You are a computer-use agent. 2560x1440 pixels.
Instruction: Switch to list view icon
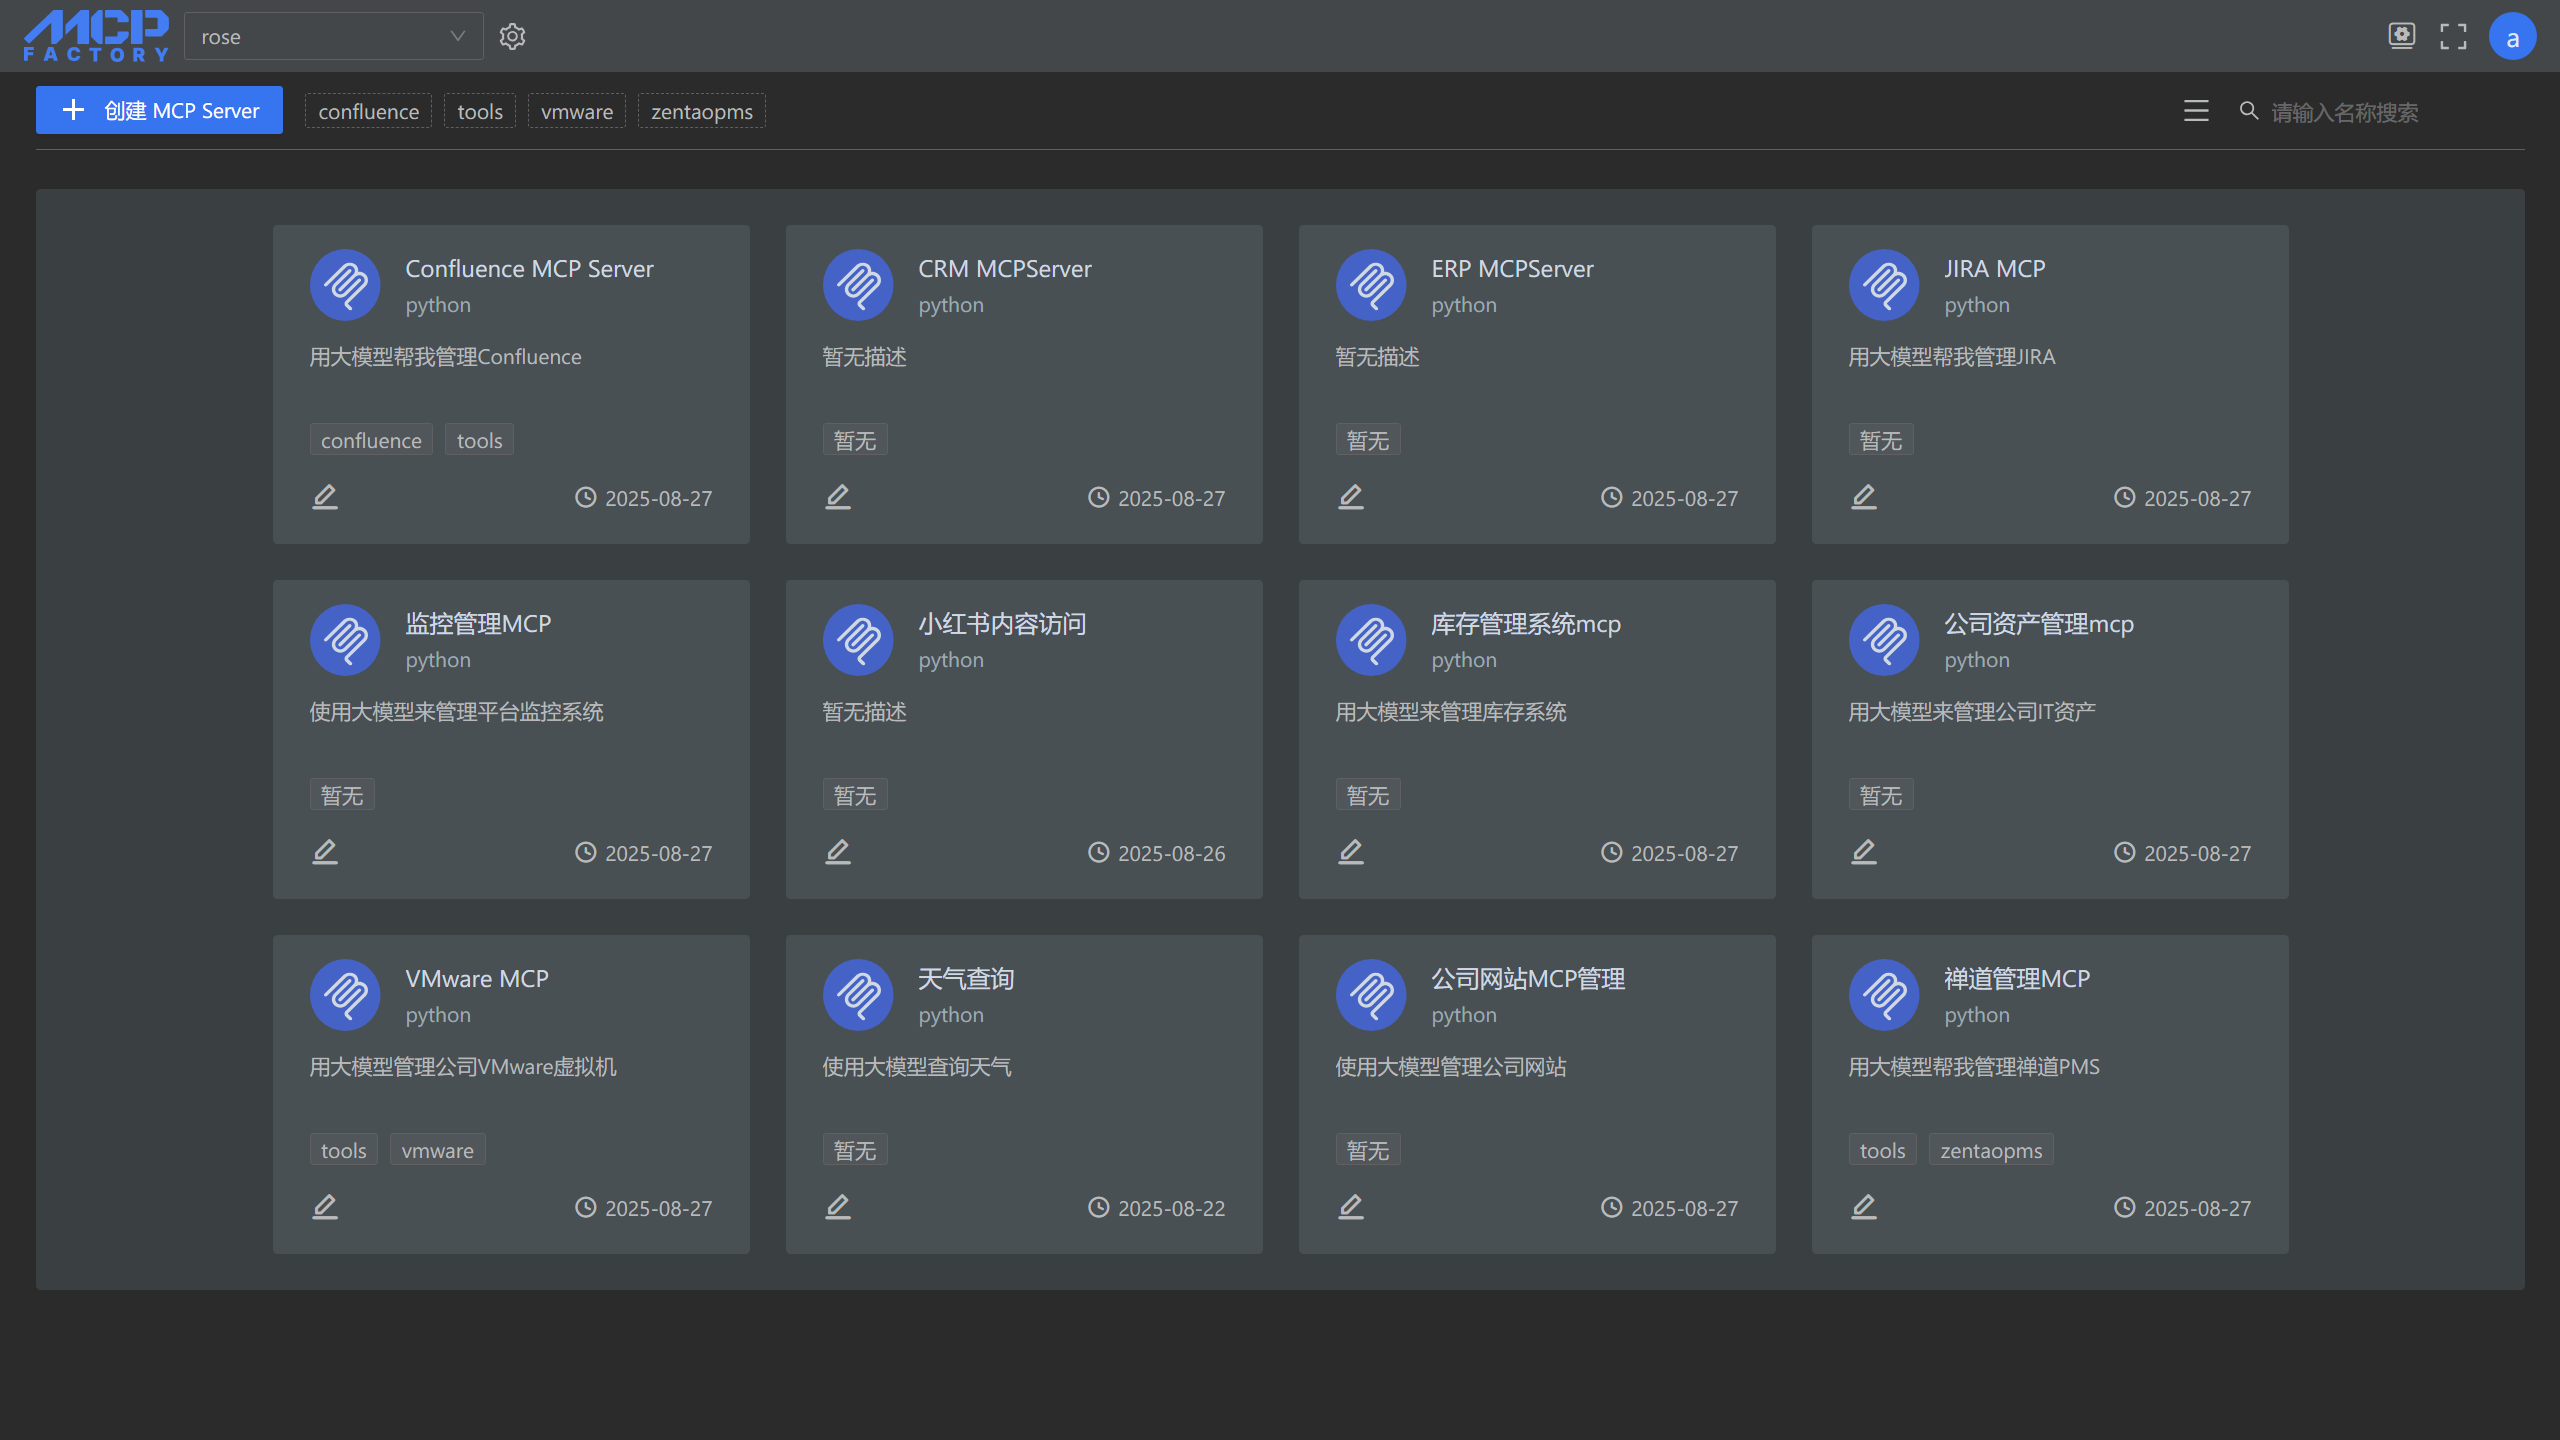point(2196,111)
